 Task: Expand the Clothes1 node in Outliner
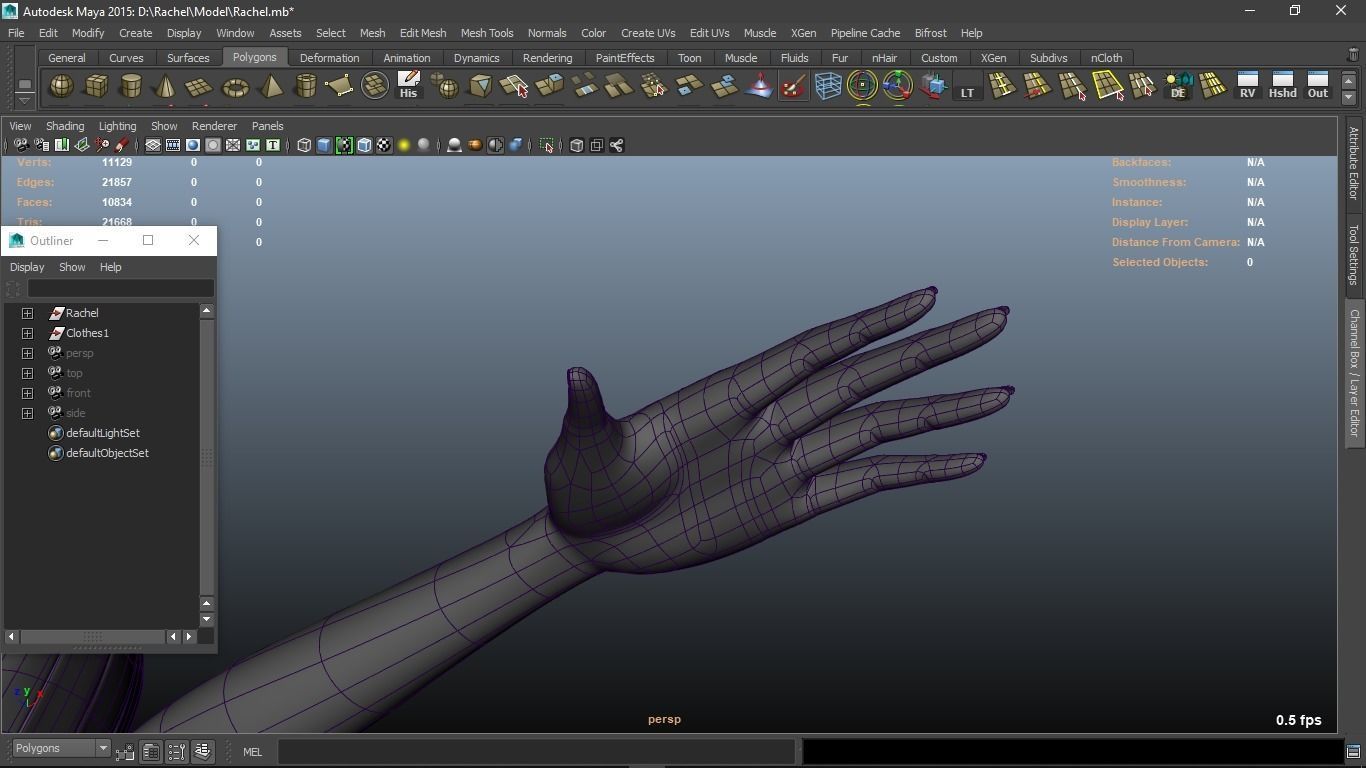click(28, 333)
